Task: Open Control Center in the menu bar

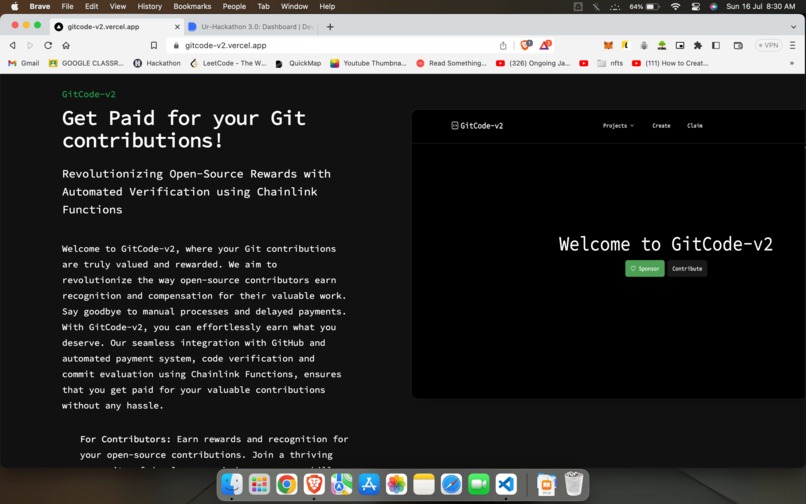Action: coord(695,6)
